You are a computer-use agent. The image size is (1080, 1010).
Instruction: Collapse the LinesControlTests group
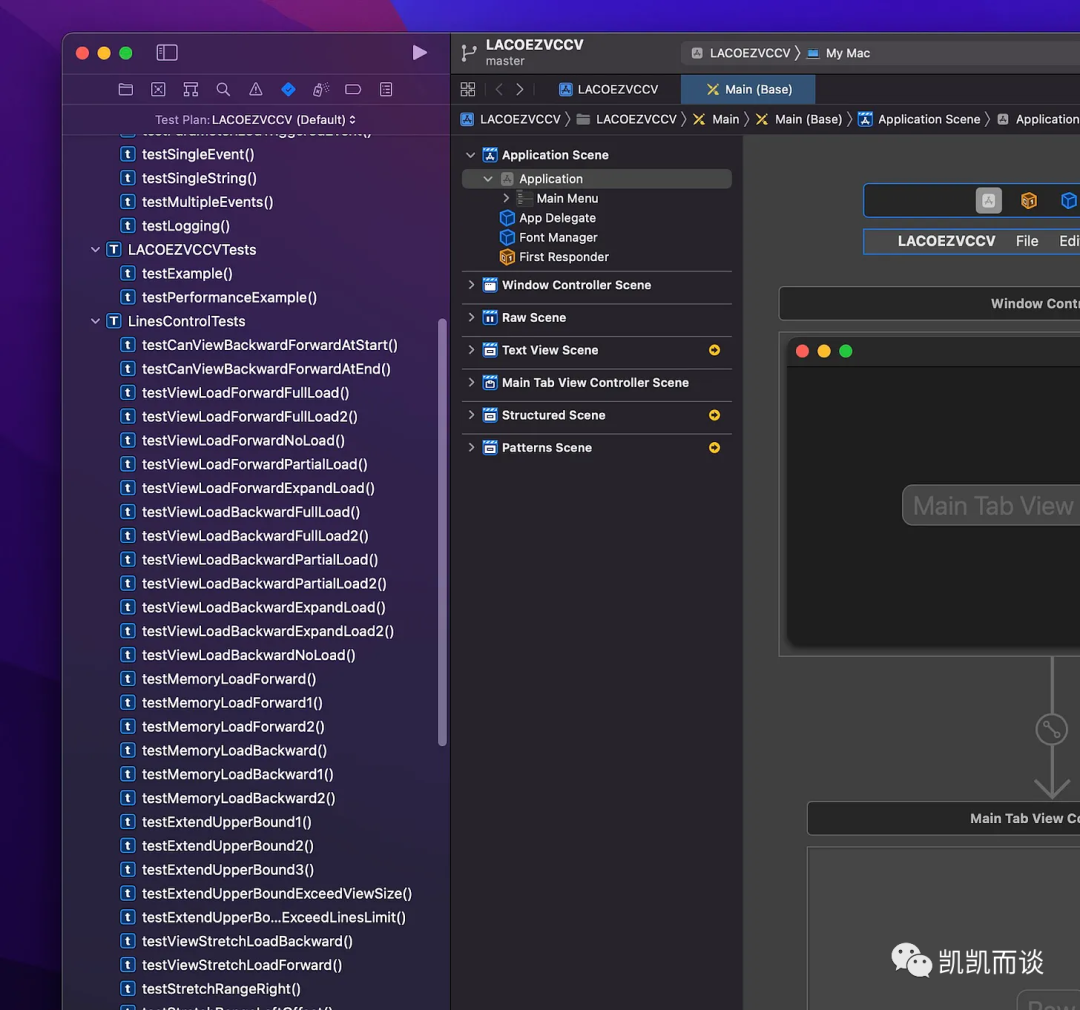(x=95, y=321)
